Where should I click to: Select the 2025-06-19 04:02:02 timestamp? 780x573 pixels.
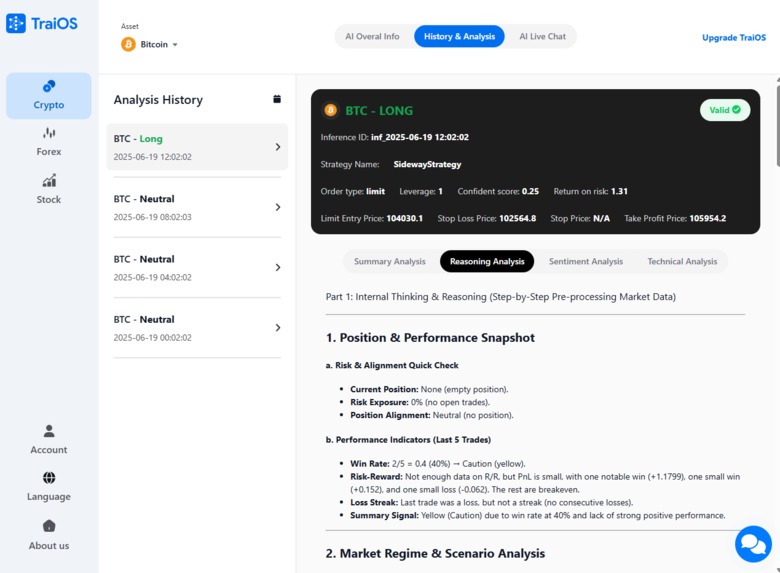152,277
